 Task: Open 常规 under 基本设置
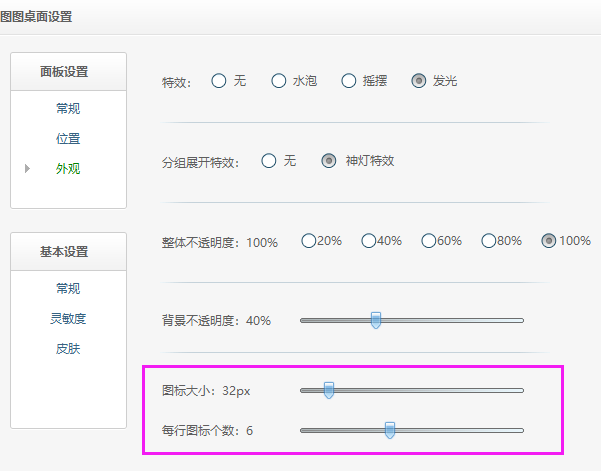(68, 288)
